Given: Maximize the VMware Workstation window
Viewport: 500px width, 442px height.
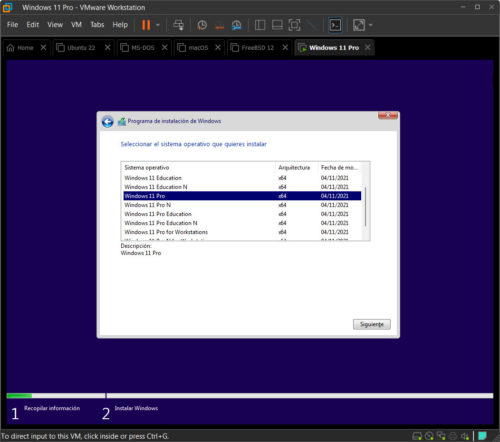Looking at the screenshot, I should [x=477, y=7].
